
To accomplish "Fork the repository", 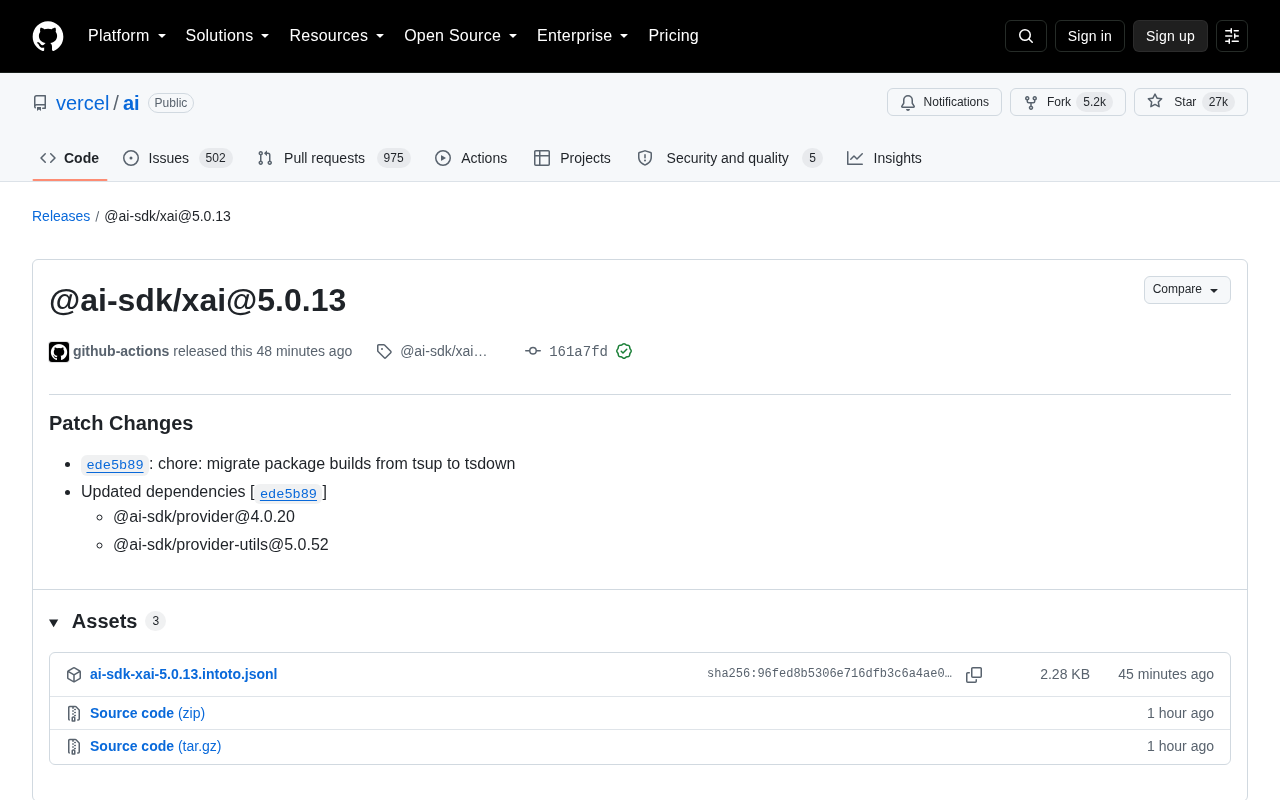I will point(1067,102).
